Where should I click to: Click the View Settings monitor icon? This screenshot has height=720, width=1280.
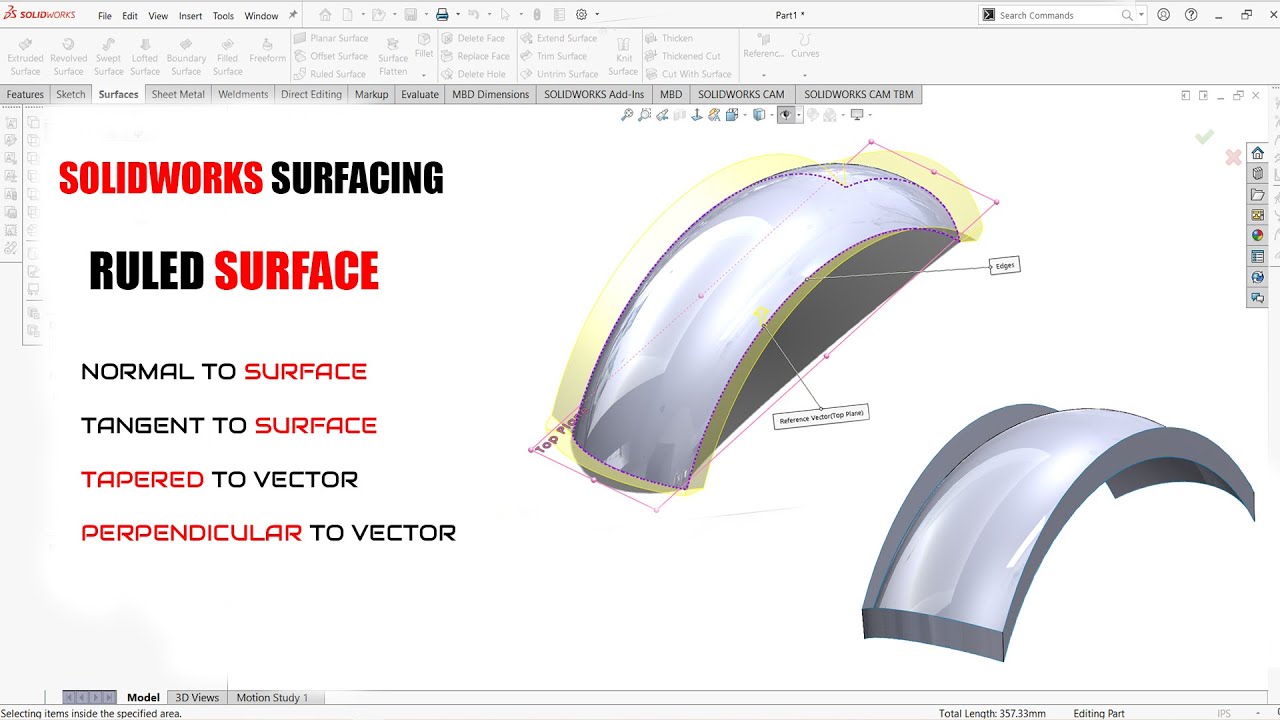point(857,115)
